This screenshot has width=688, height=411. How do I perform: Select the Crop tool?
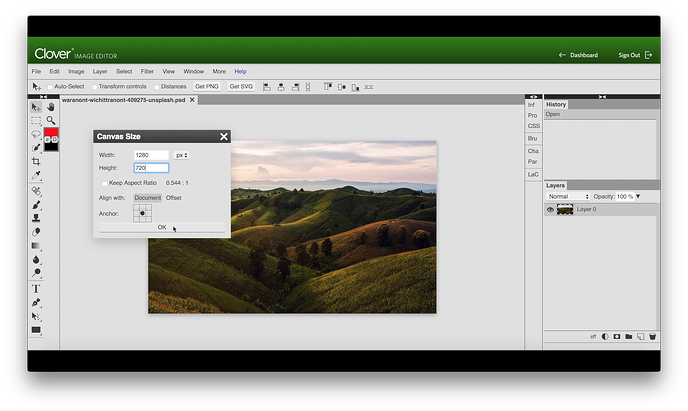tap(36, 161)
